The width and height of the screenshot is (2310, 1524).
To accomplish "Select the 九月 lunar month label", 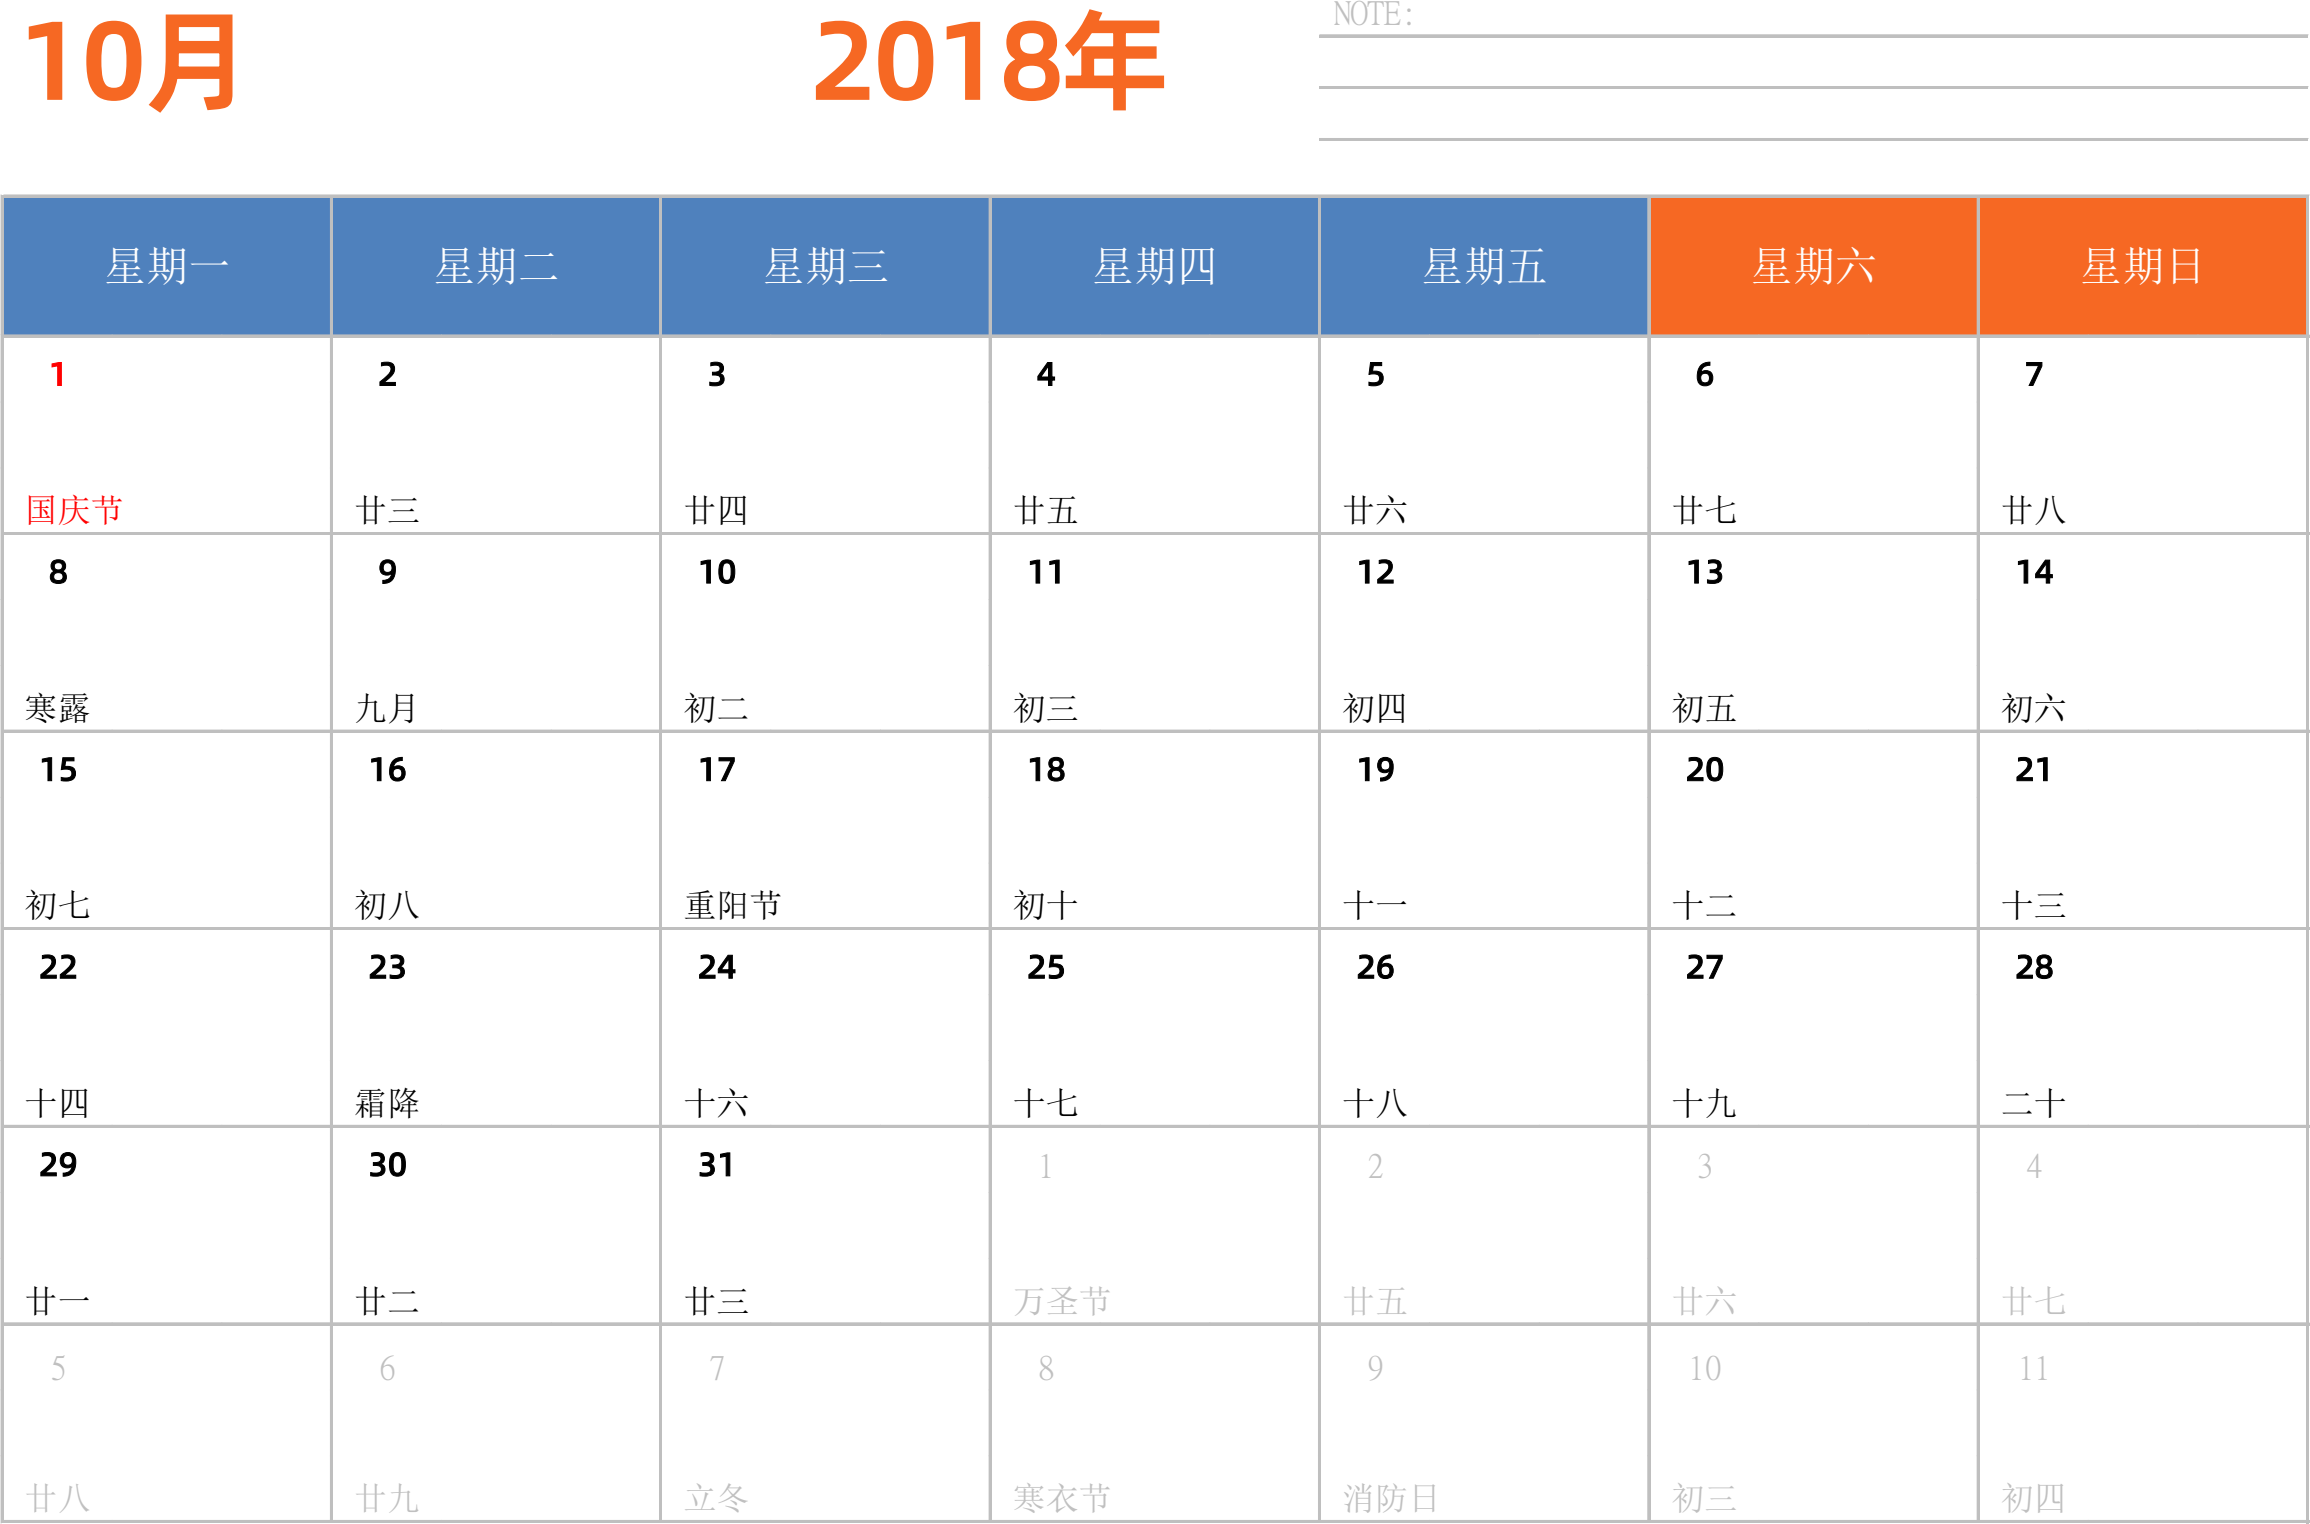I will pos(386,708).
